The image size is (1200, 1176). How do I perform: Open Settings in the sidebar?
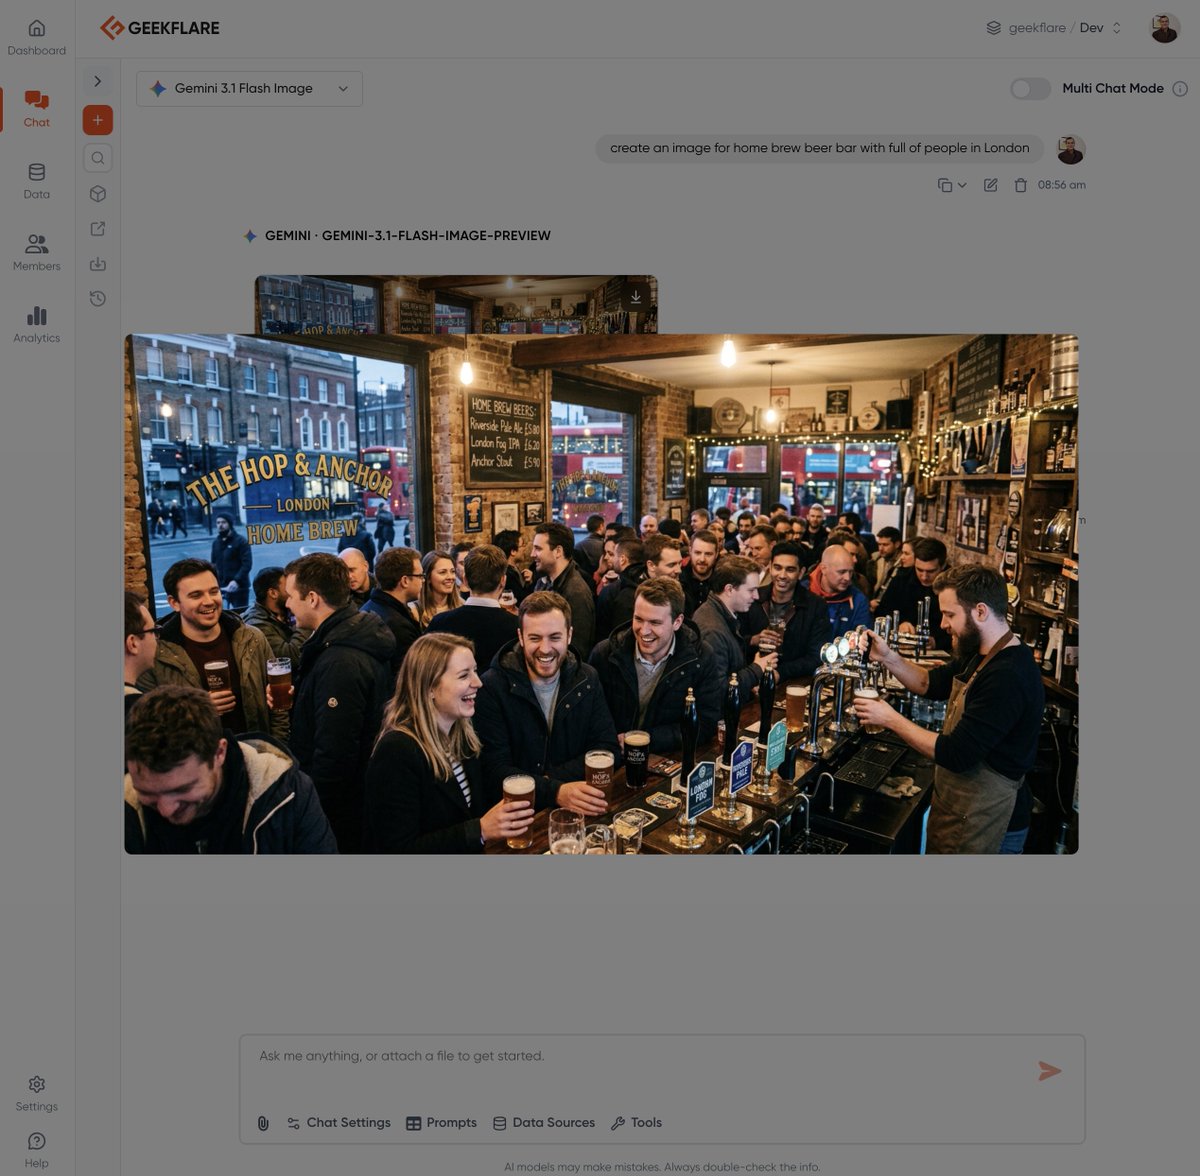pos(37,1094)
